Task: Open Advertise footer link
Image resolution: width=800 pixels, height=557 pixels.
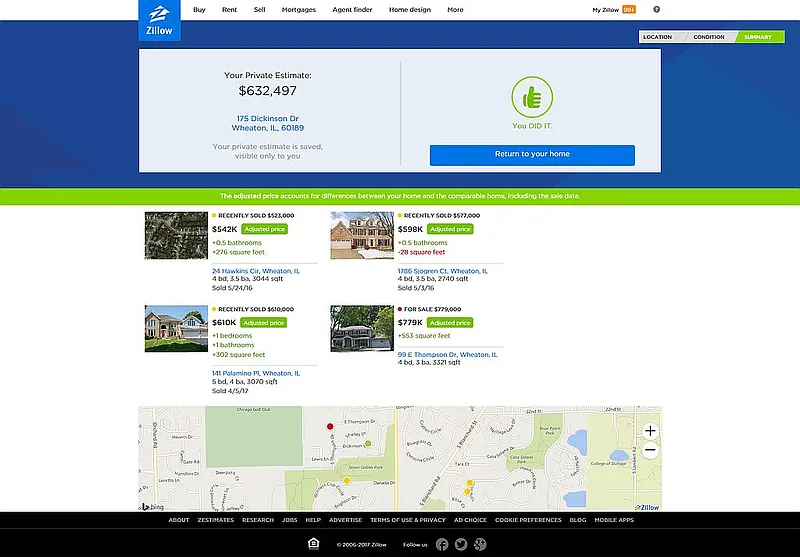Action: point(345,520)
